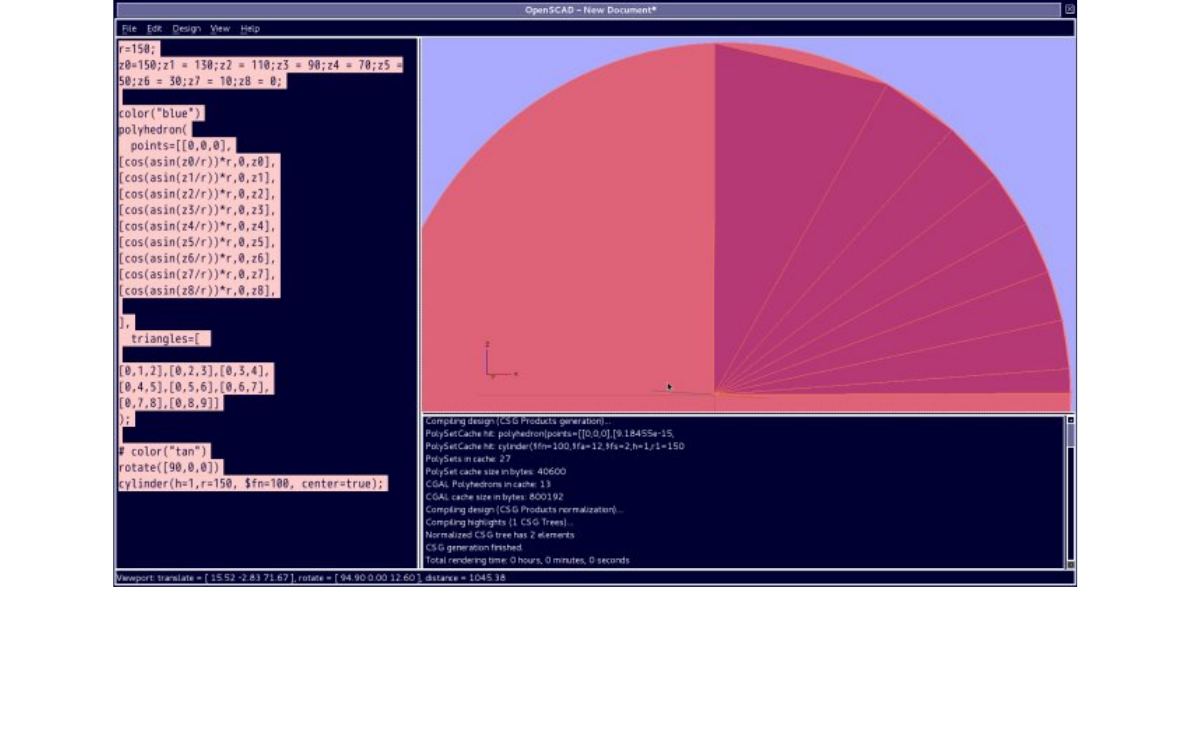Click the line 'cylinder(h=1,r=150, $fn=100, center=true);'
The height and width of the screenshot is (732, 1190).
(252, 484)
